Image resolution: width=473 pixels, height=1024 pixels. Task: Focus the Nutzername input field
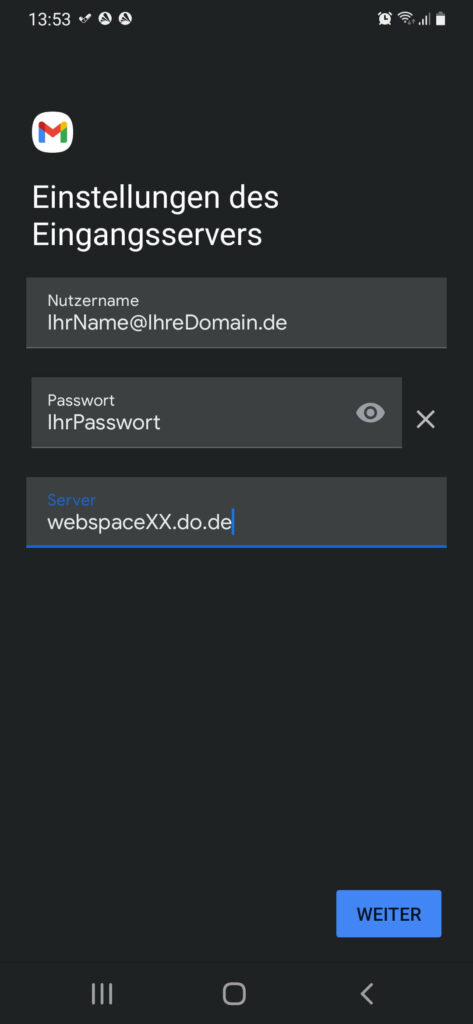[236, 313]
